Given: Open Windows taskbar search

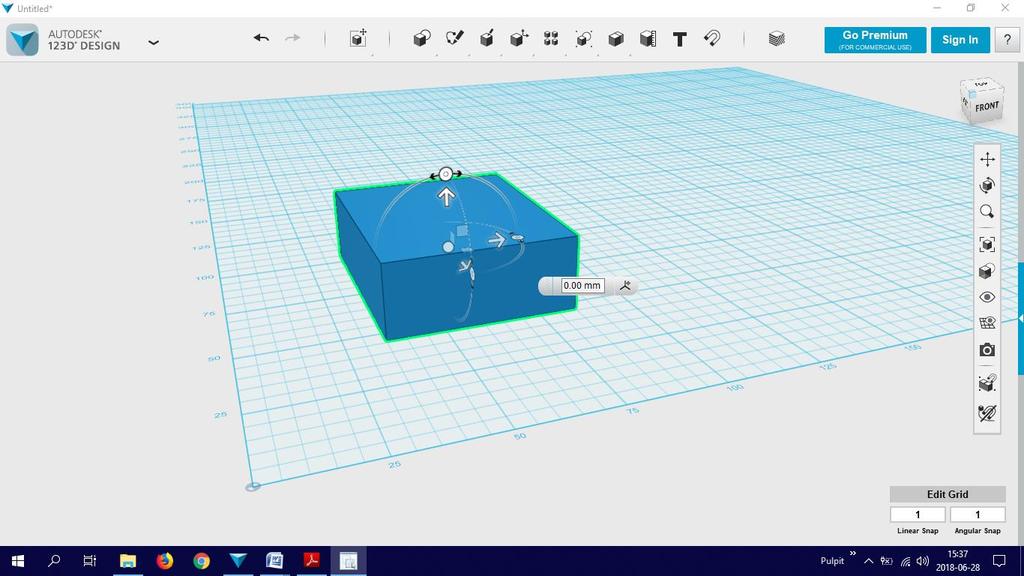Looking at the screenshot, I should pos(54,560).
